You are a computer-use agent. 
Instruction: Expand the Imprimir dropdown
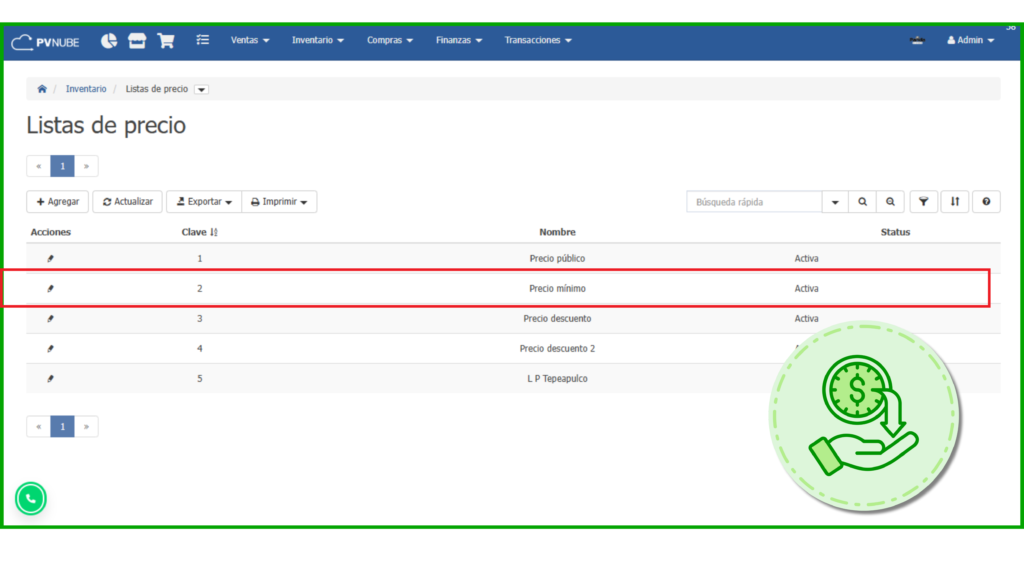pyautogui.click(x=279, y=202)
